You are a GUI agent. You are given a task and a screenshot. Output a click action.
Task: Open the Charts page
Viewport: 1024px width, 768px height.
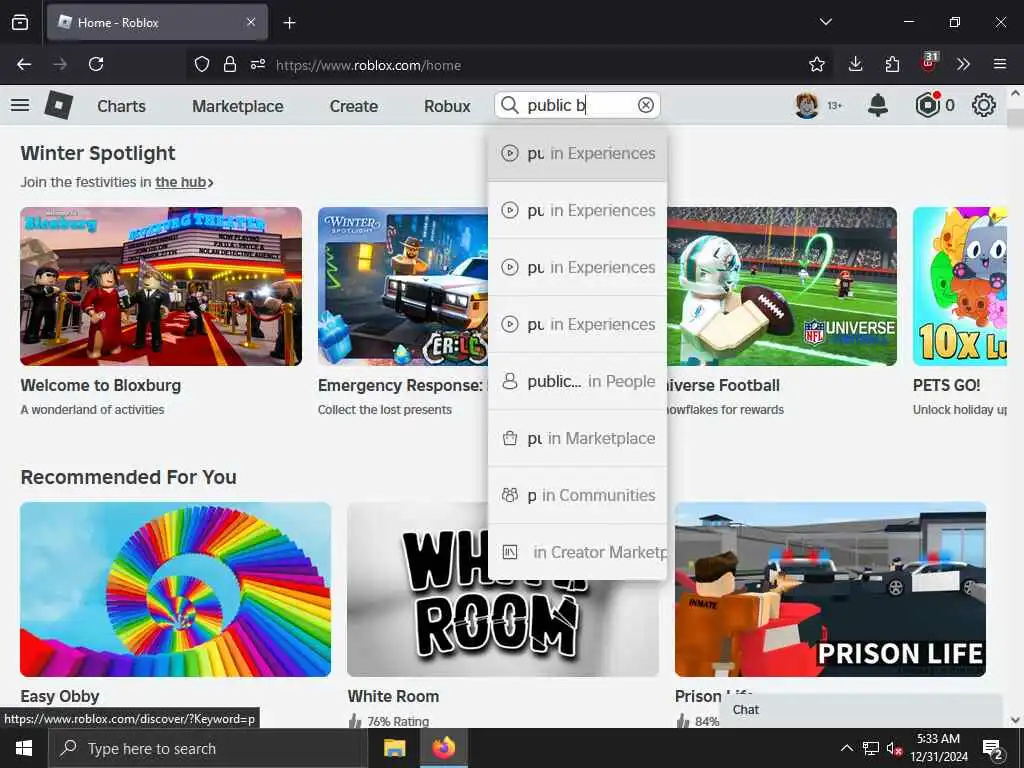(121, 106)
